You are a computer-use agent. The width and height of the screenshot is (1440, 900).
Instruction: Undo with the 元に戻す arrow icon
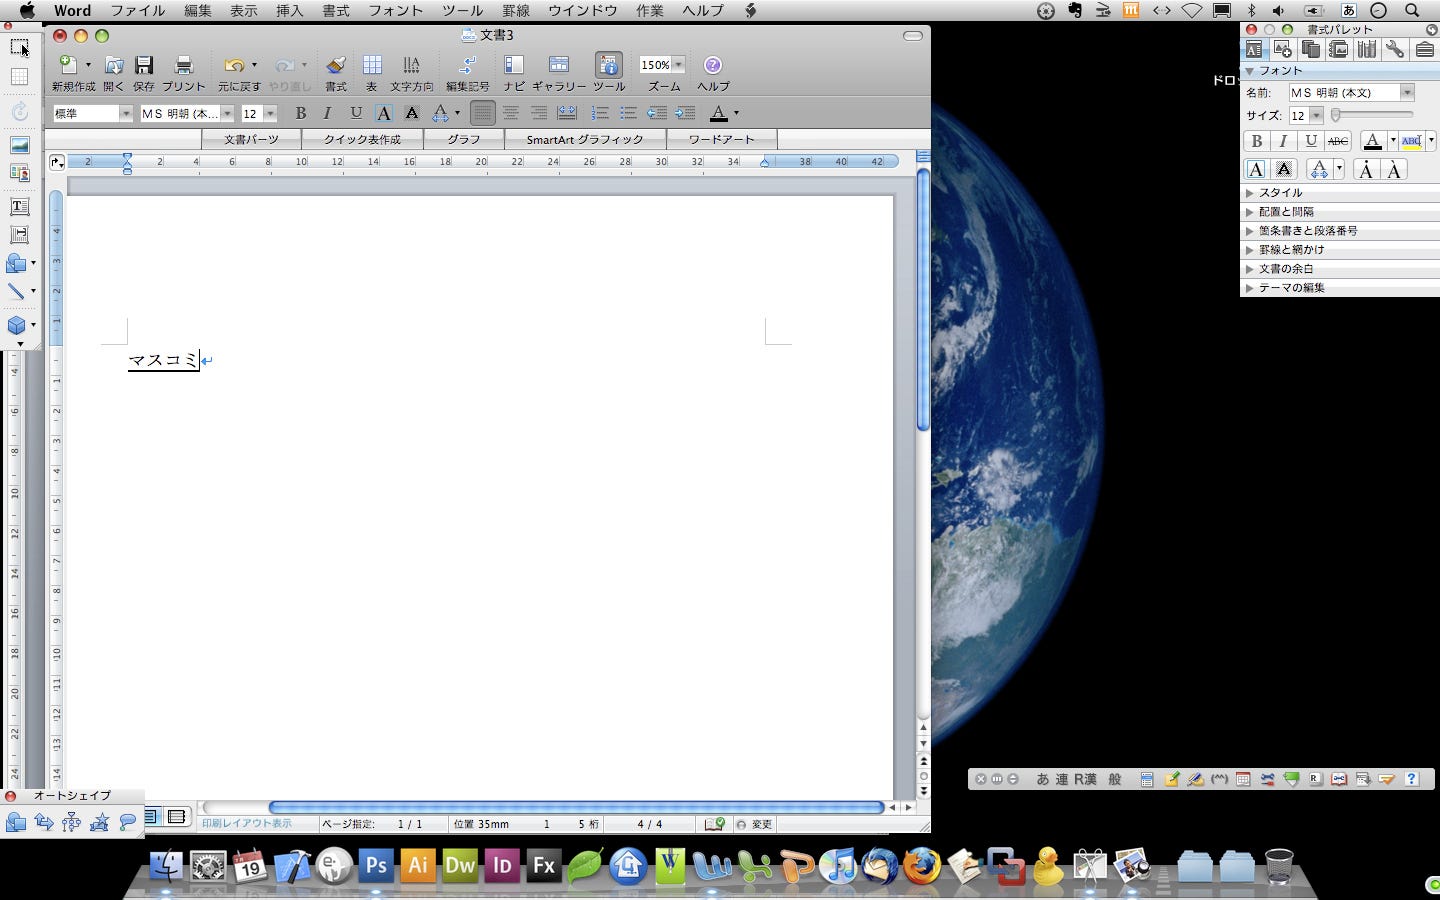234,65
